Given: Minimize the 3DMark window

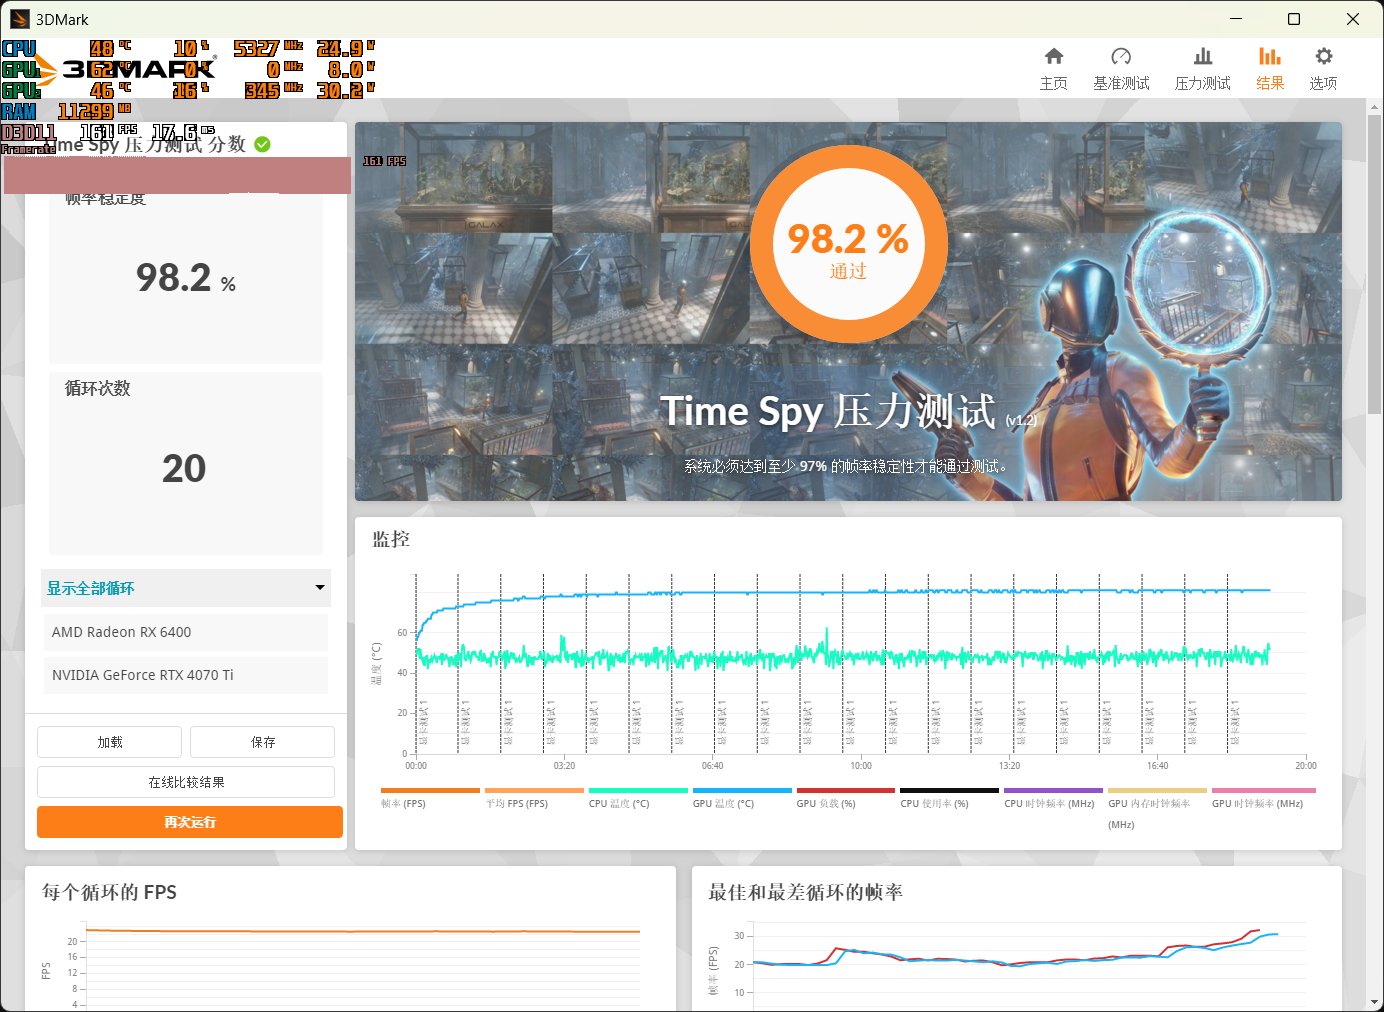Looking at the screenshot, I should pyautogui.click(x=1236, y=19).
